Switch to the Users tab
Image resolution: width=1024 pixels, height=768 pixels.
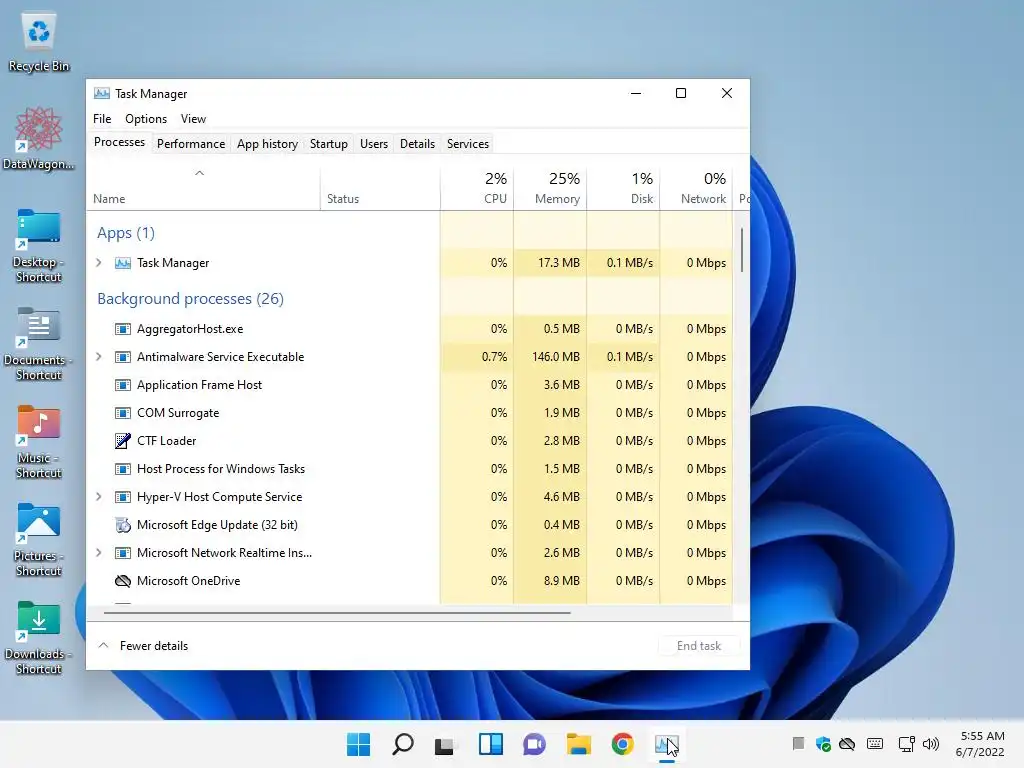[x=374, y=144]
